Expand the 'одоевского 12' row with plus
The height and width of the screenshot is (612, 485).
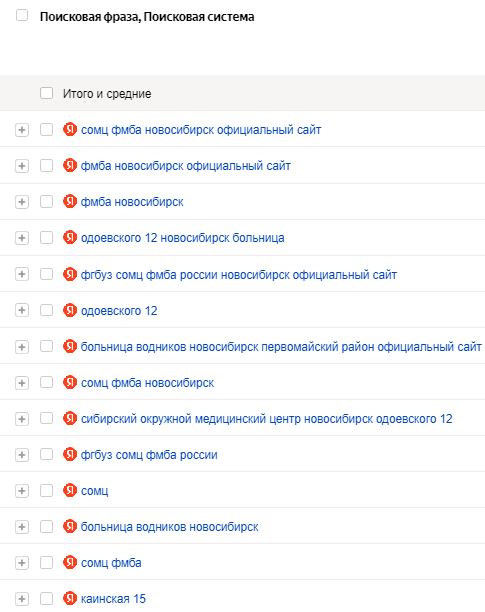(22, 310)
